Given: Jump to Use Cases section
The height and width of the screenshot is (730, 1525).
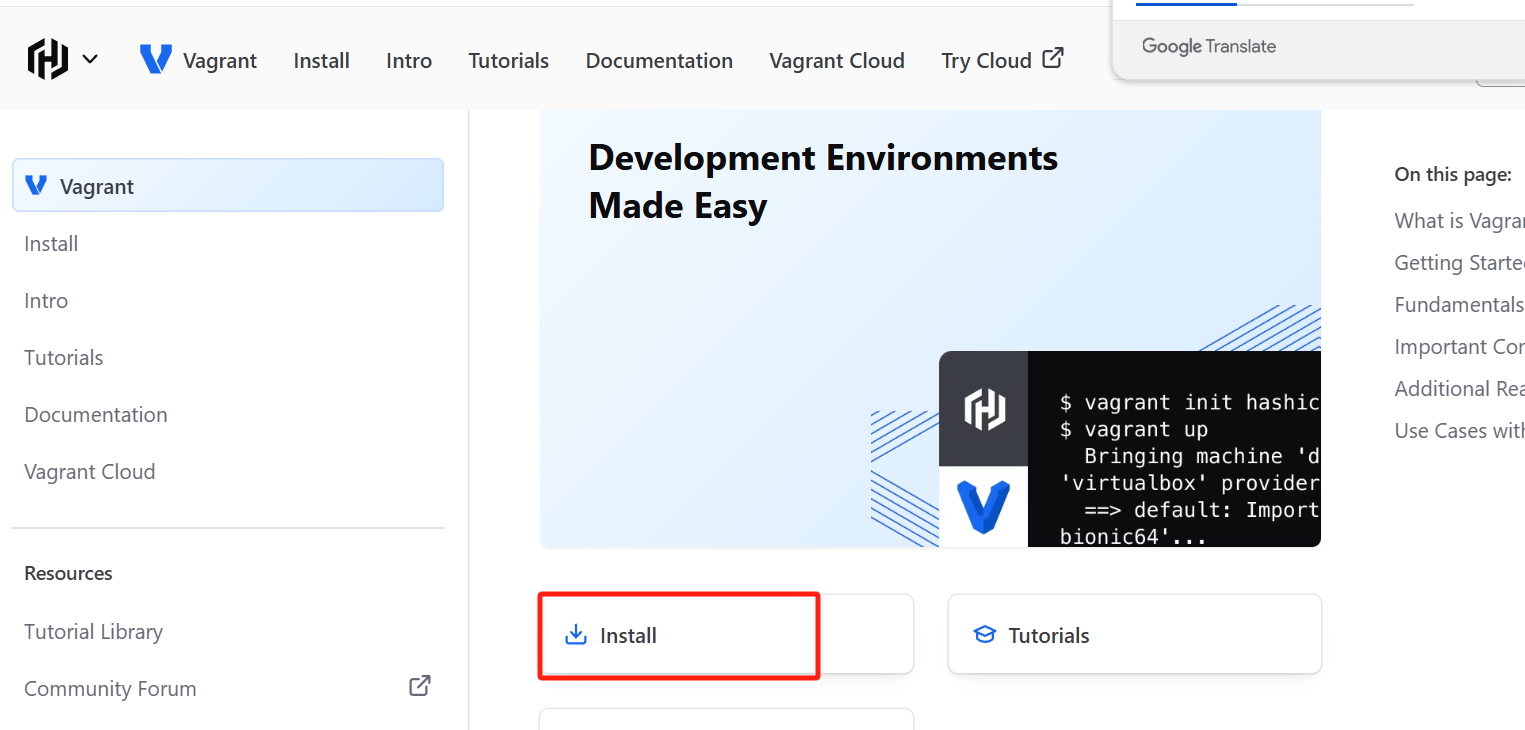Looking at the screenshot, I should click(1460, 431).
